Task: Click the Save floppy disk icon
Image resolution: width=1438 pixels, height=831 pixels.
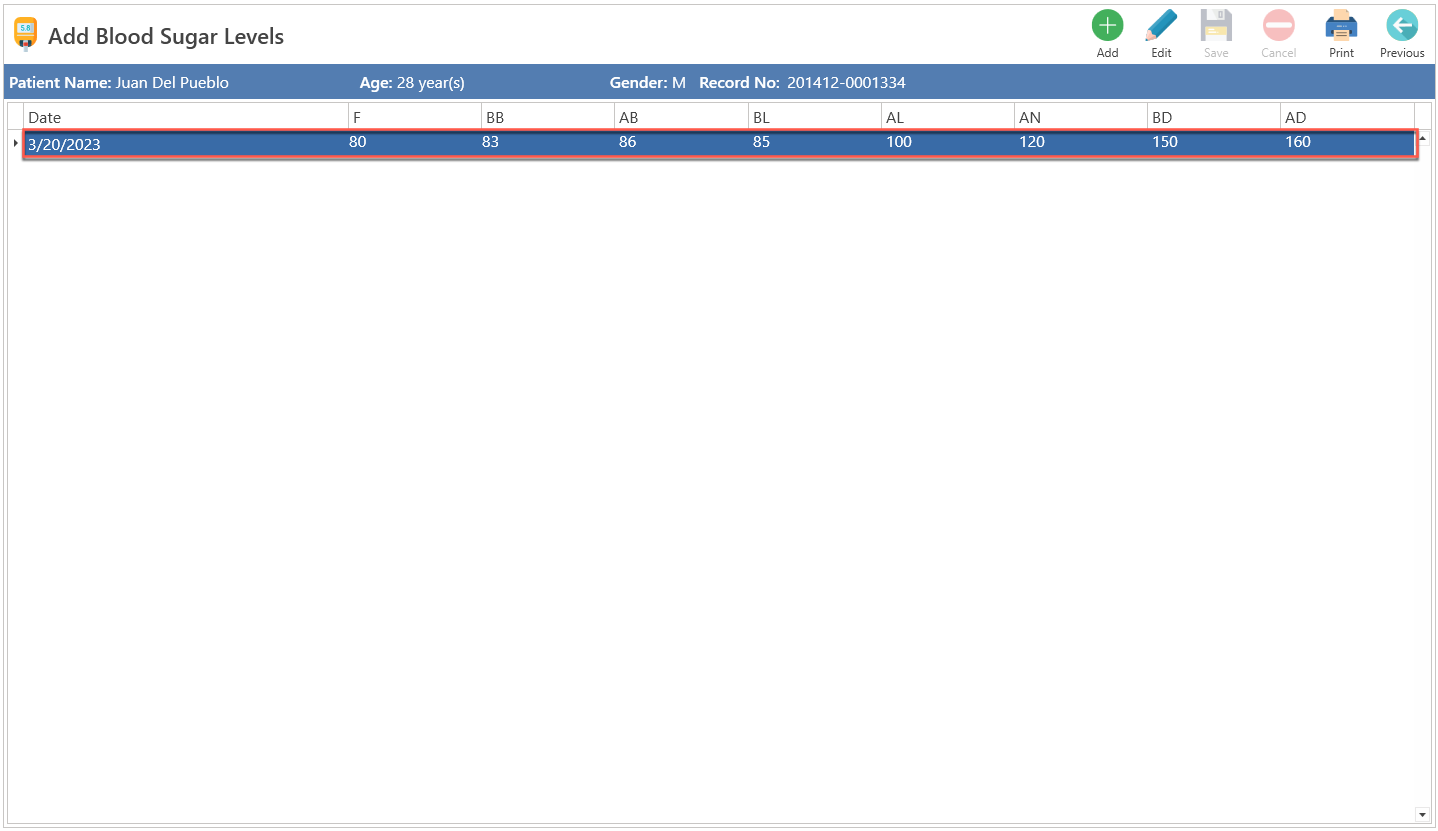Action: coord(1216,26)
